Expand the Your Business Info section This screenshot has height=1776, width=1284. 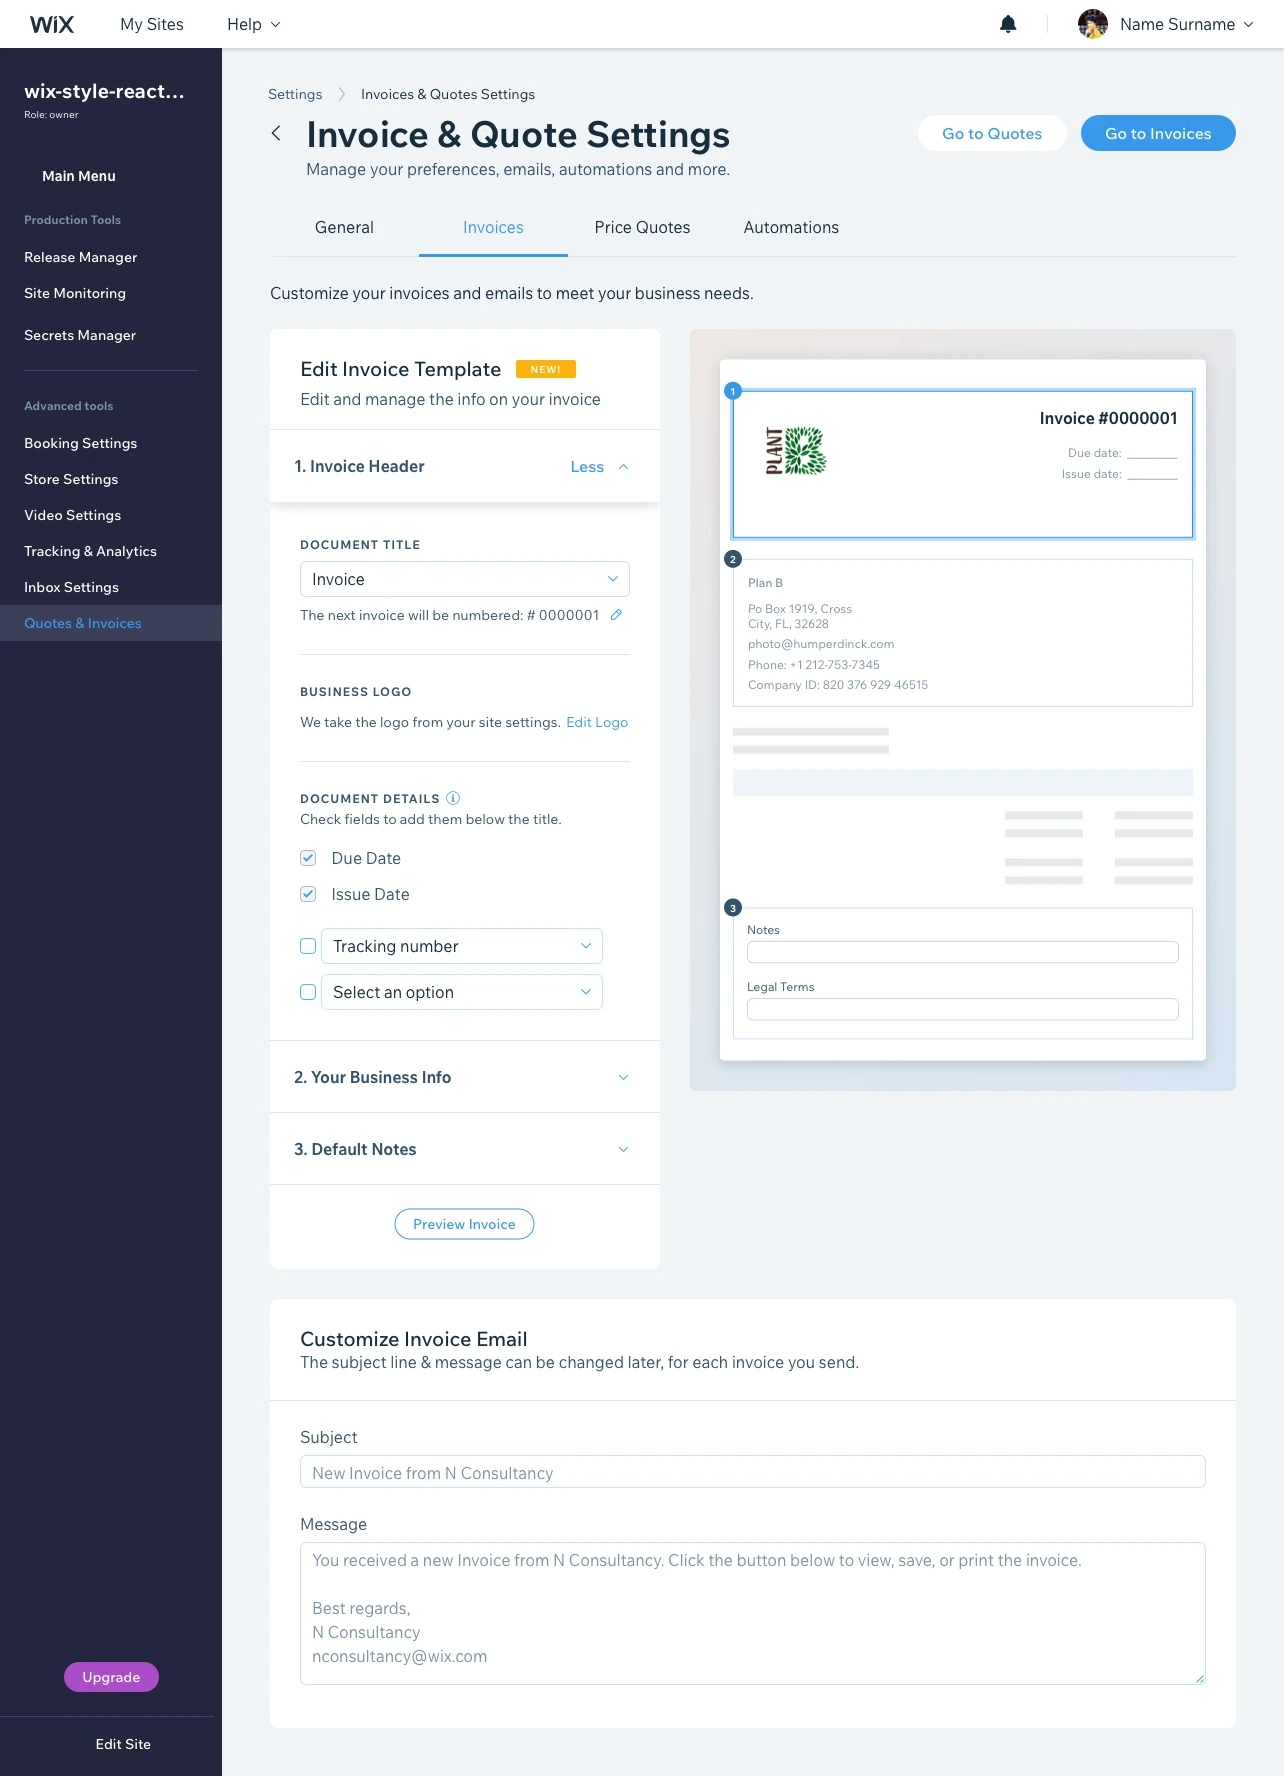point(465,1077)
